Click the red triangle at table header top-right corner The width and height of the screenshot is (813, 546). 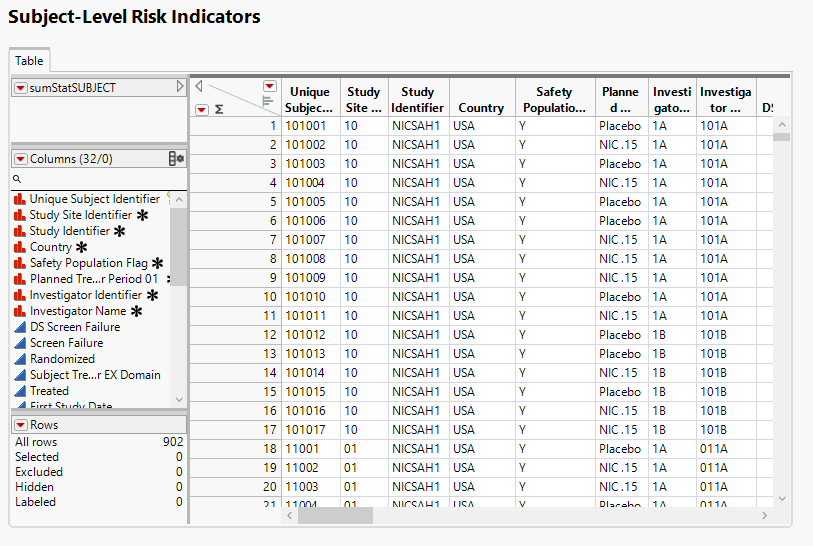[269, 87]
